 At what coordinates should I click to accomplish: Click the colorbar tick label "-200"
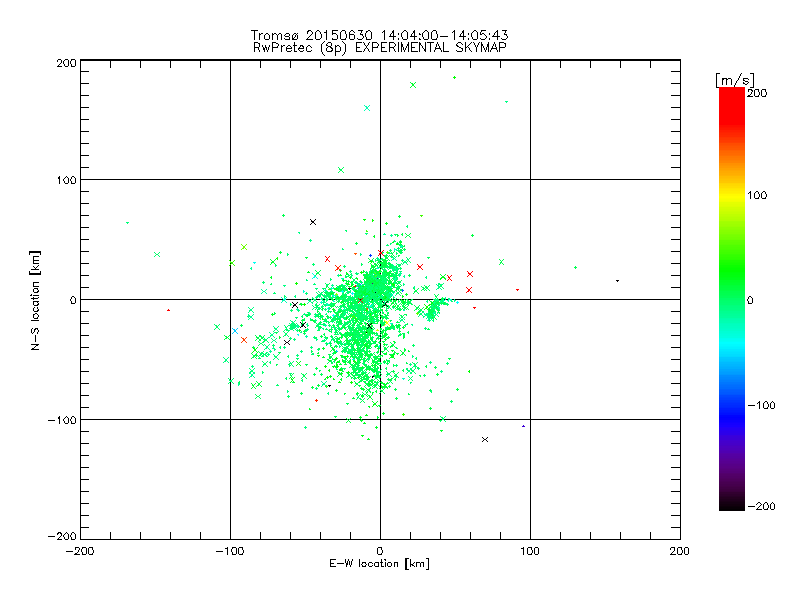pos(761,506)
